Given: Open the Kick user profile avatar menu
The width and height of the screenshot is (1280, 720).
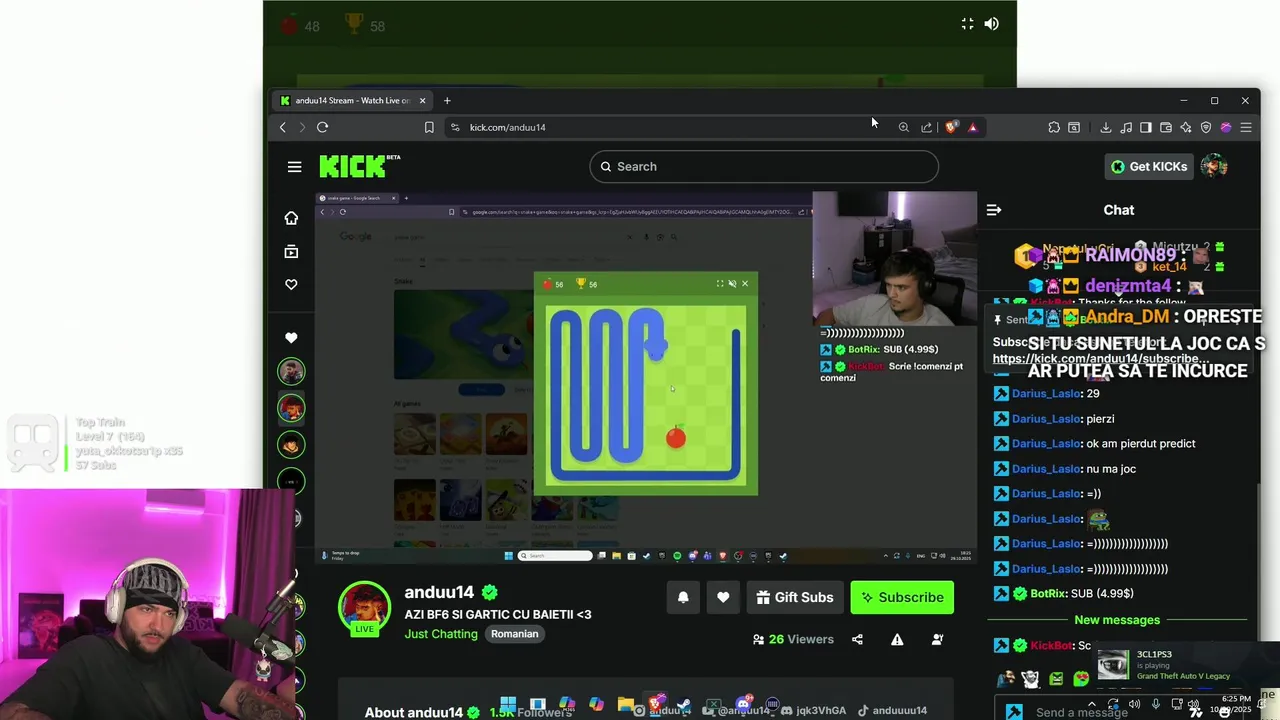Looking at the screenshot, I should (1214, 166).
